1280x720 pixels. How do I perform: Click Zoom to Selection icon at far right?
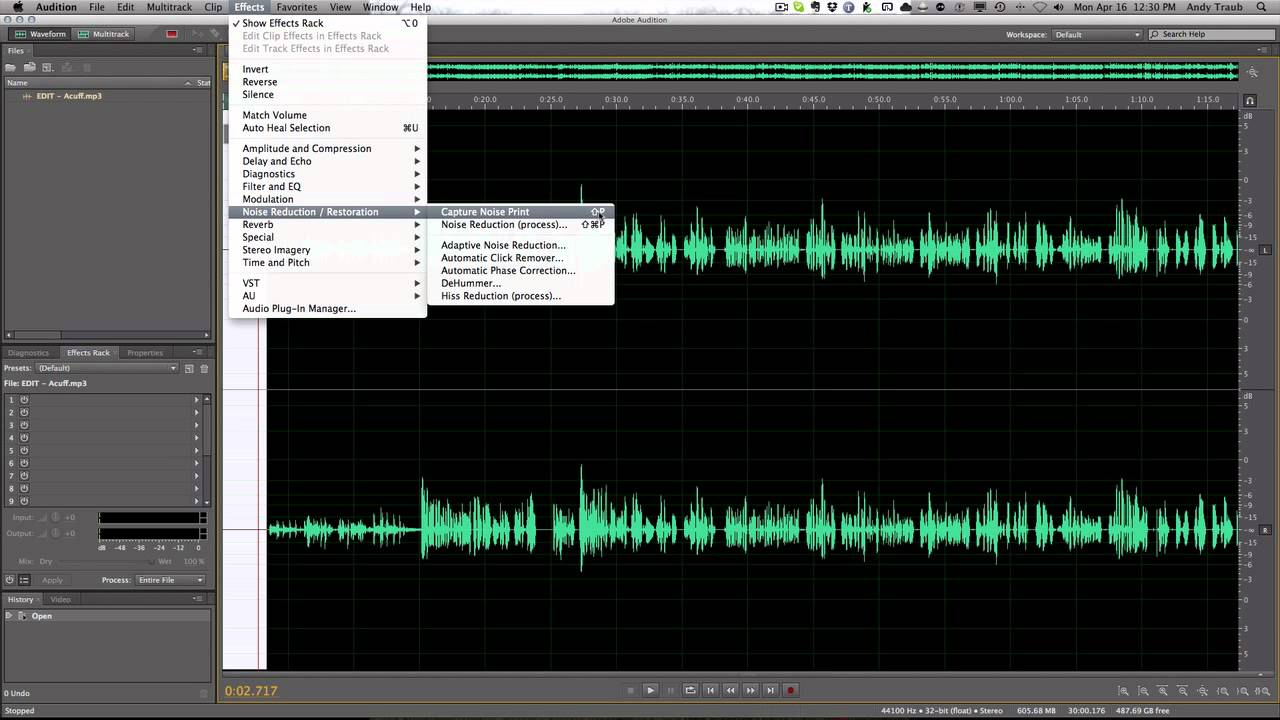pyautogui.click(x=1264, y=691)
